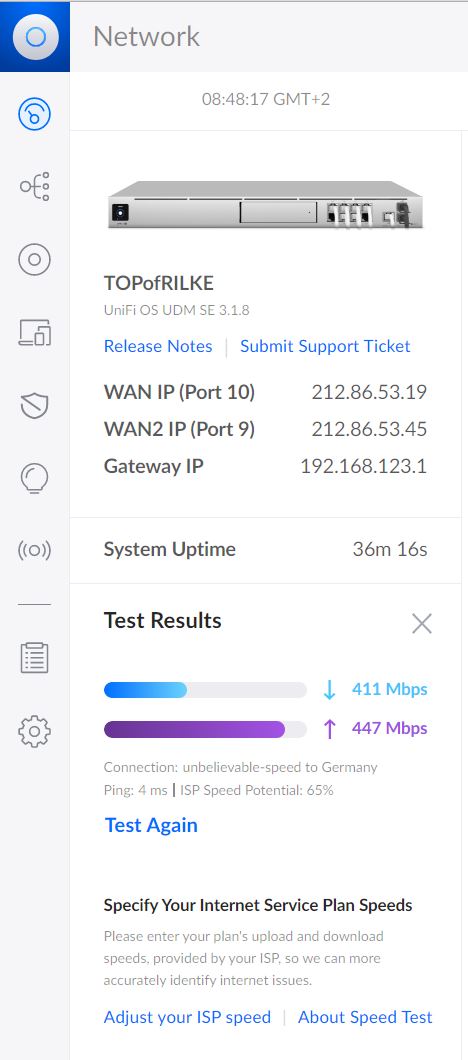Screen dimensions: 468x1060
Task: Open the Settings gear icon
Action: pos(34,731)
